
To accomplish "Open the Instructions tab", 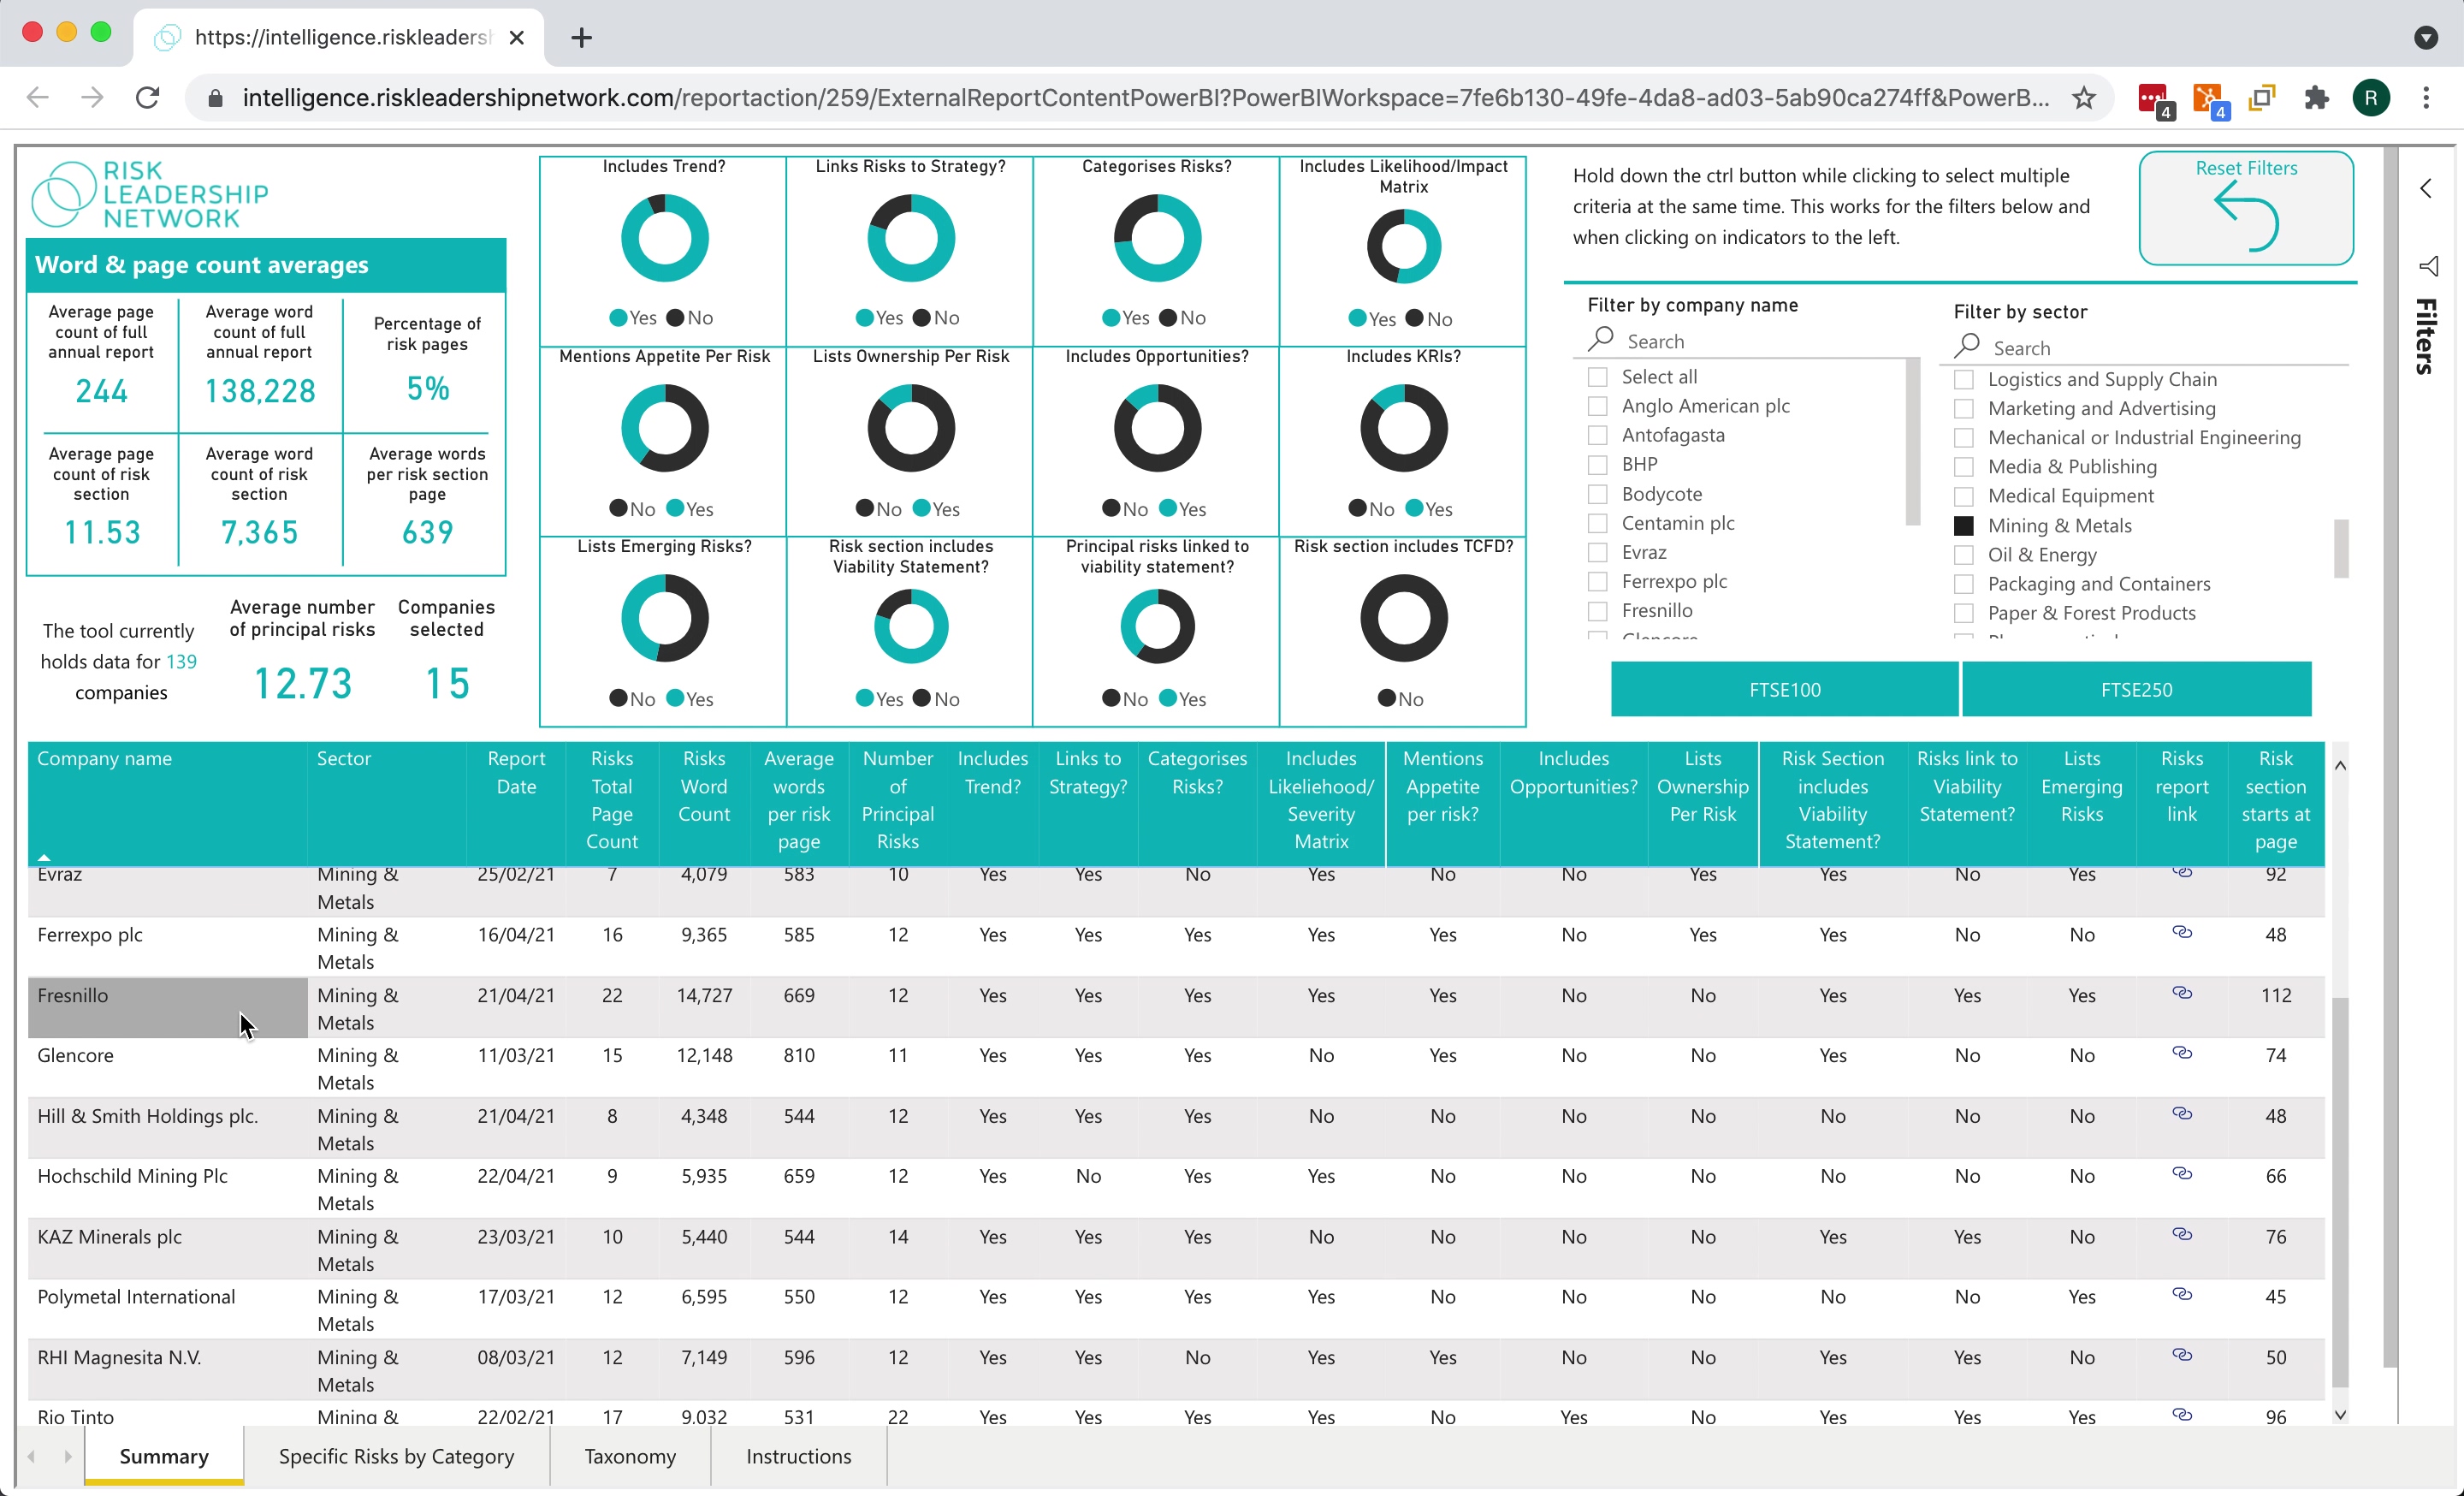I will pos(798,1456).
